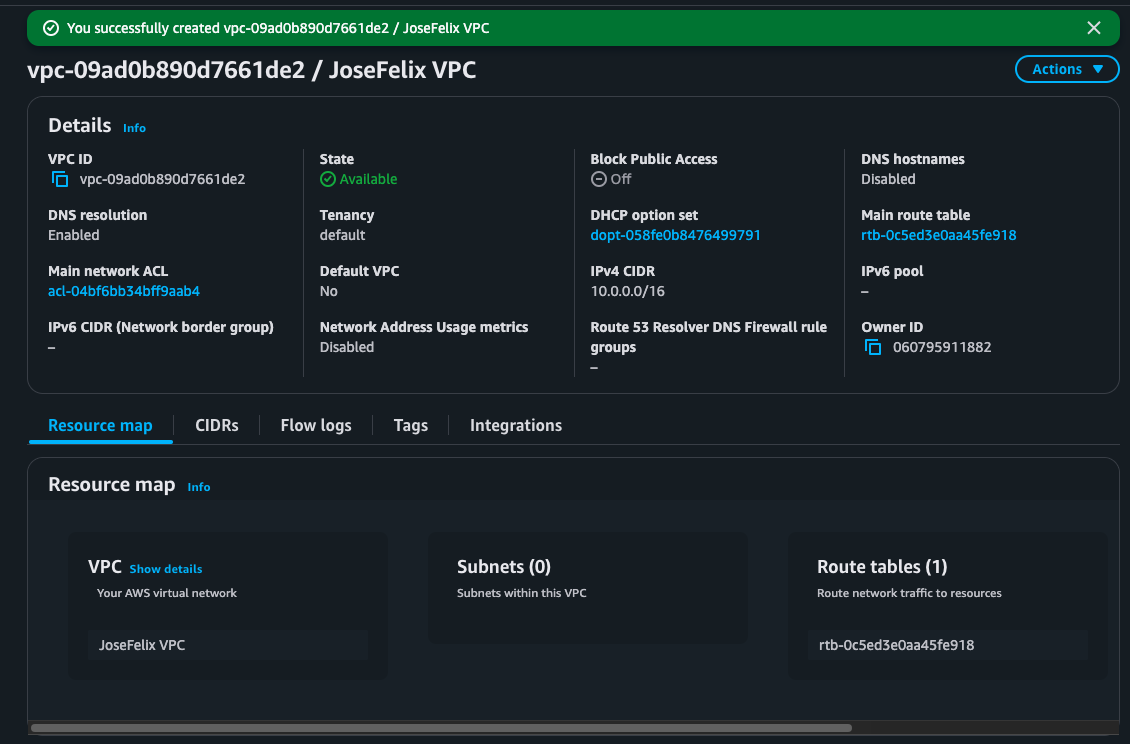Open main route table rtb-0c5ed3e0aa45fe918 link
Image resolution: width=1130 pixels, height=744 pixels.
(x=938, y=235)
